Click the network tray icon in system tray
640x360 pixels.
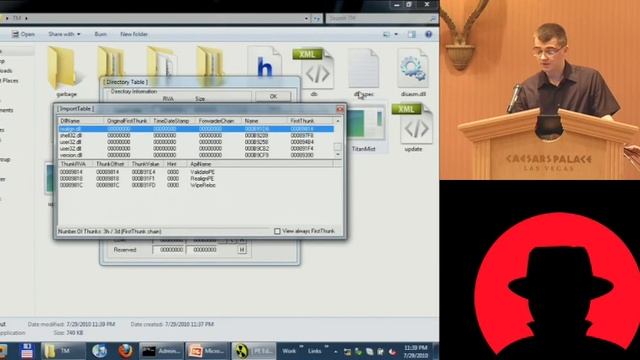(347, 351)
